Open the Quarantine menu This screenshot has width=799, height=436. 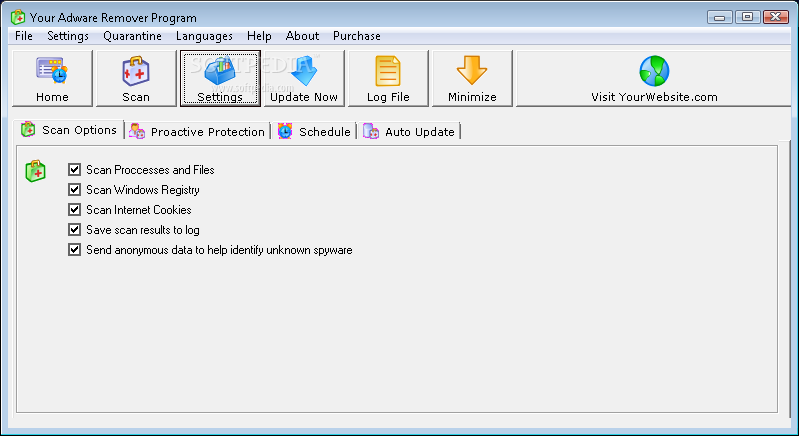click(x=132, y=36)
